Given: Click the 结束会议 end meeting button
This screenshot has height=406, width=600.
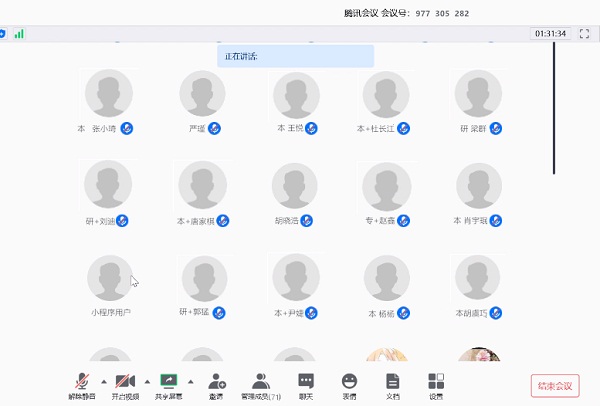Looking at the screenshot, I should tap(554, 385).
